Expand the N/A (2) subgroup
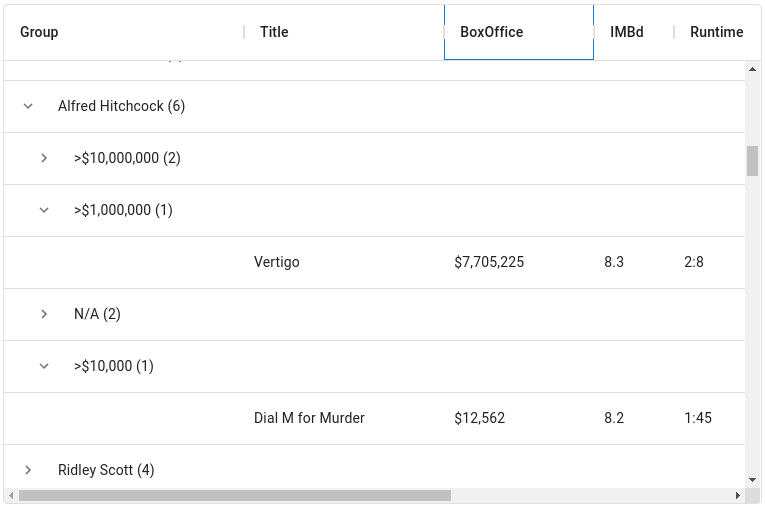The height and width of the screenshot is (506, 765). (44, 314)
